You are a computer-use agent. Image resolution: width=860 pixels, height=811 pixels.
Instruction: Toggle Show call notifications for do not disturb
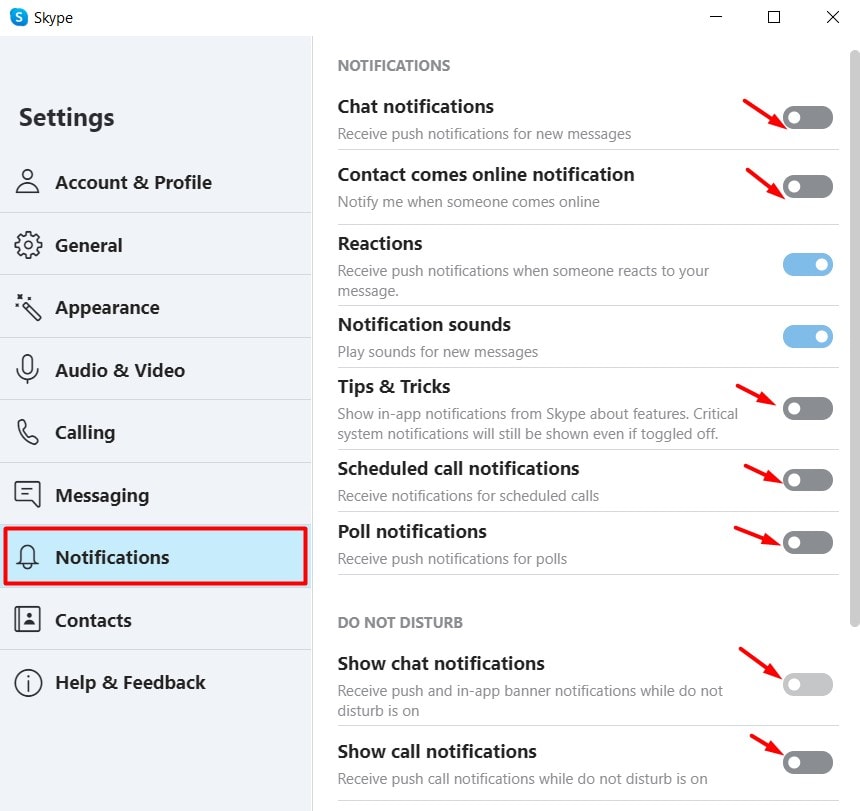click(x=807, y=762)
